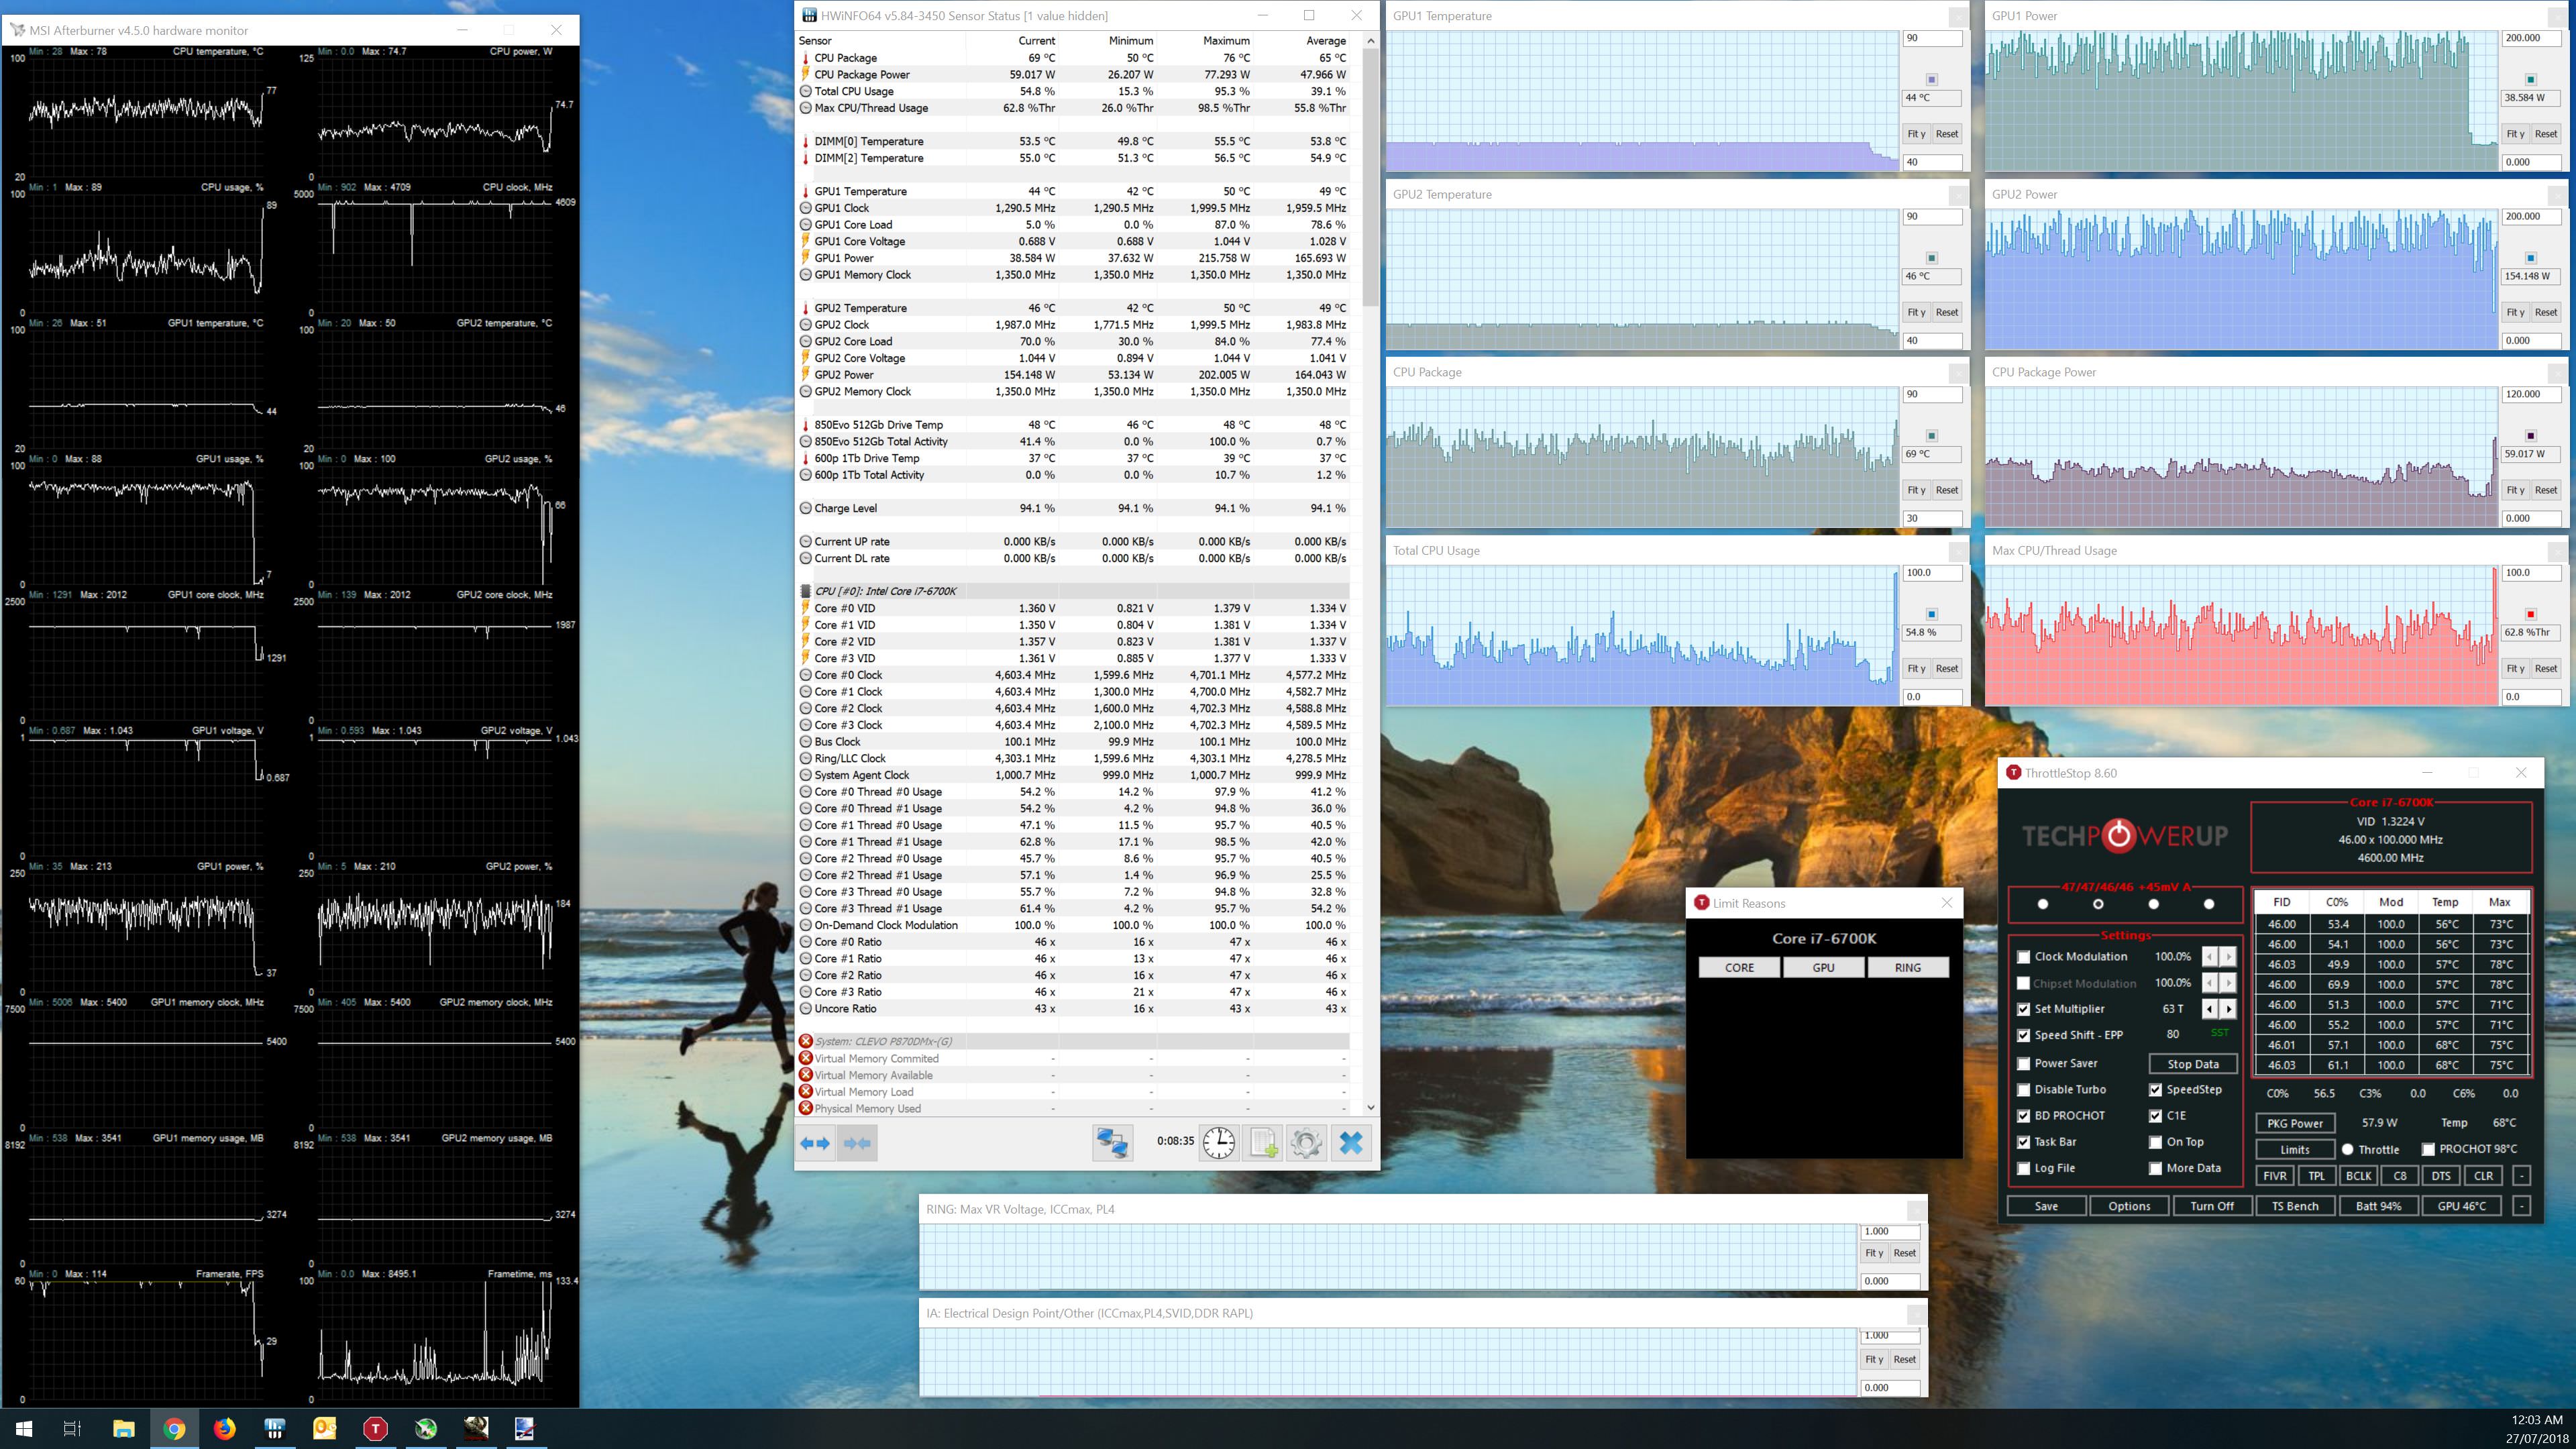Start HWiNFO logging with sheet-plus icon
Screen dimensions: 2576x1449
(x=1263, y=1143)
